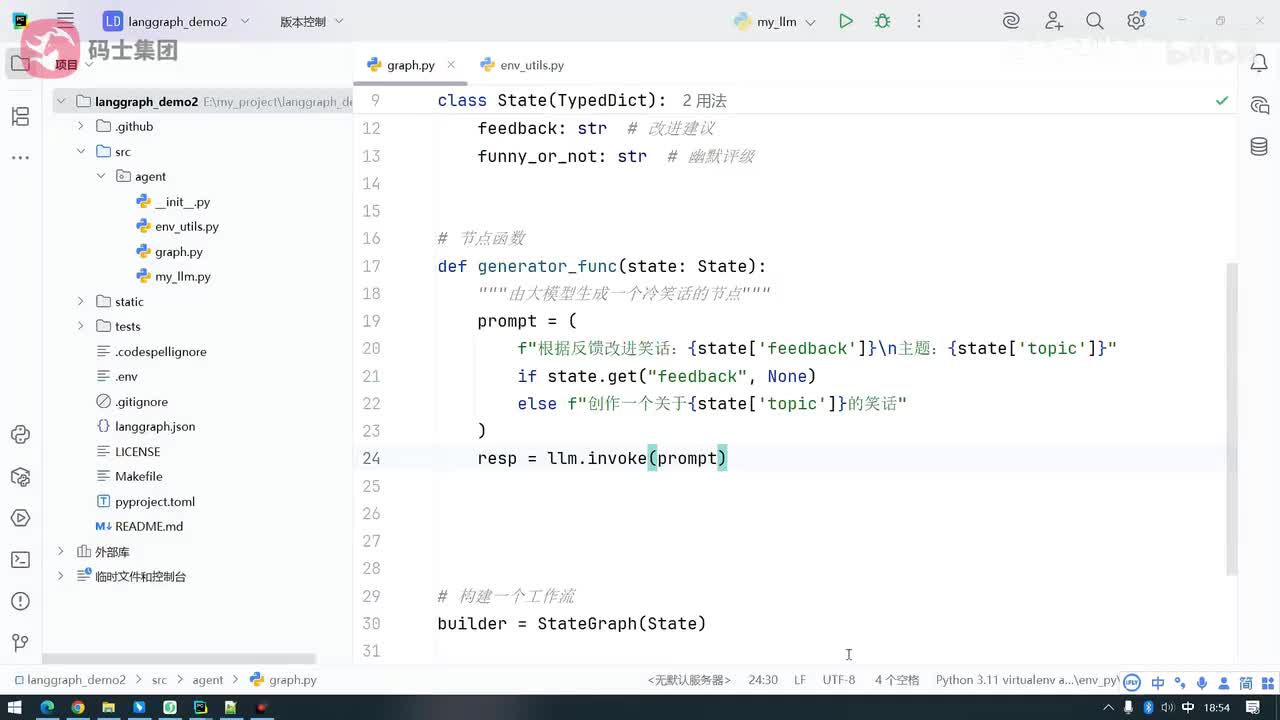Open the PyCharm main hamburger menu
The width and height of the screenshot is (1280, 720).
coord(65,21)
